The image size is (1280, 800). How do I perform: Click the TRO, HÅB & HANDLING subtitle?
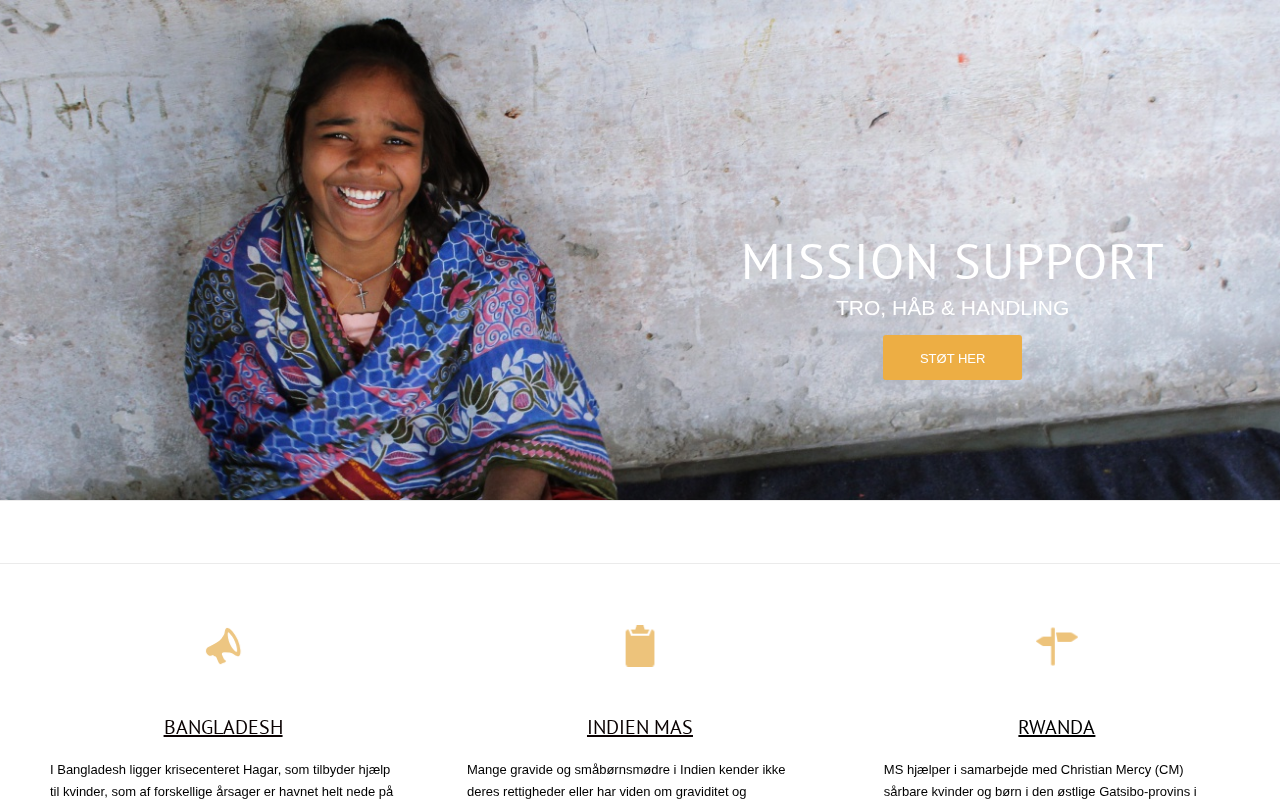pos(952,308)
